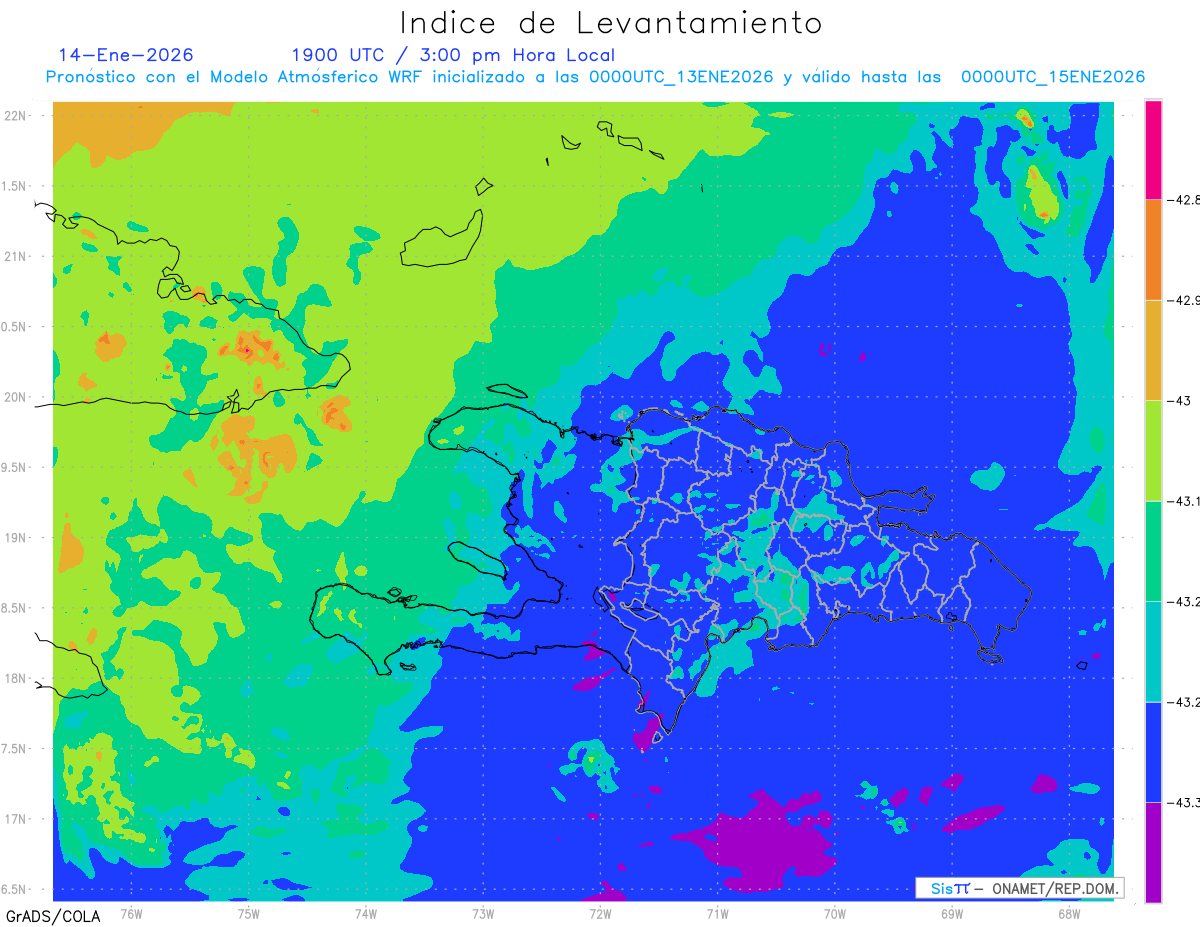
Task: Click the '-43' color bar value
Action: 1179,400
